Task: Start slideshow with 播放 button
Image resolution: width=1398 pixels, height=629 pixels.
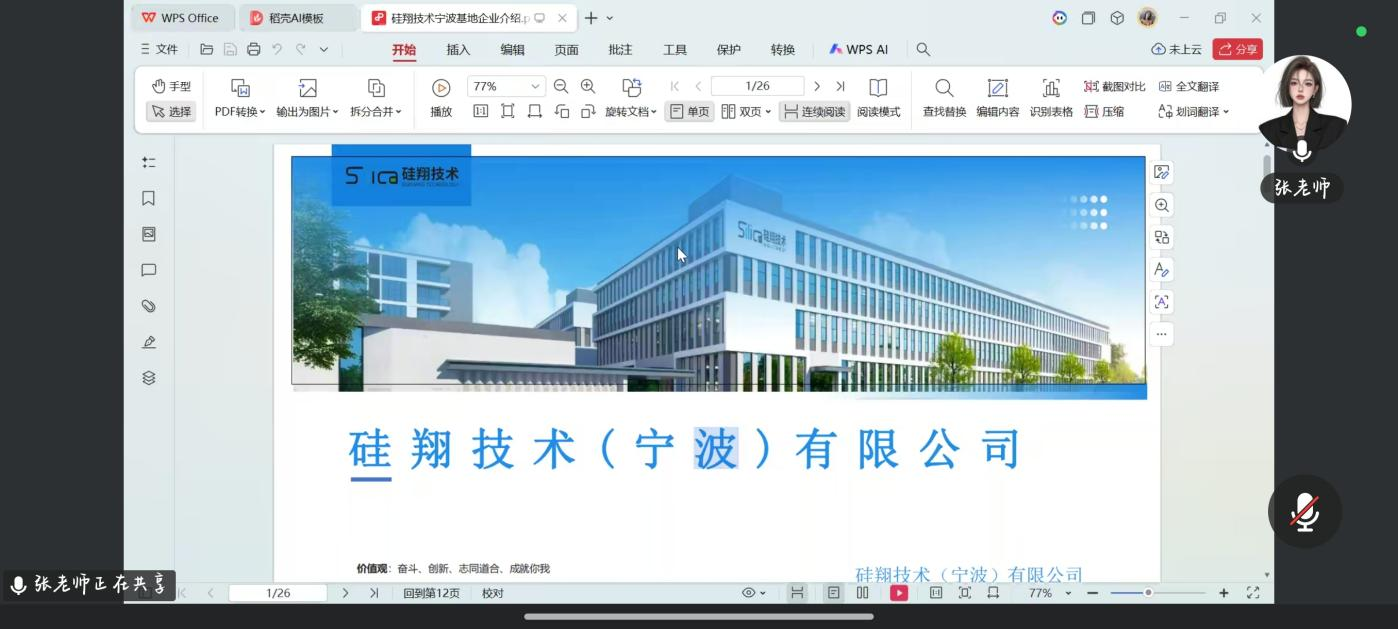Action: (441, 99)
